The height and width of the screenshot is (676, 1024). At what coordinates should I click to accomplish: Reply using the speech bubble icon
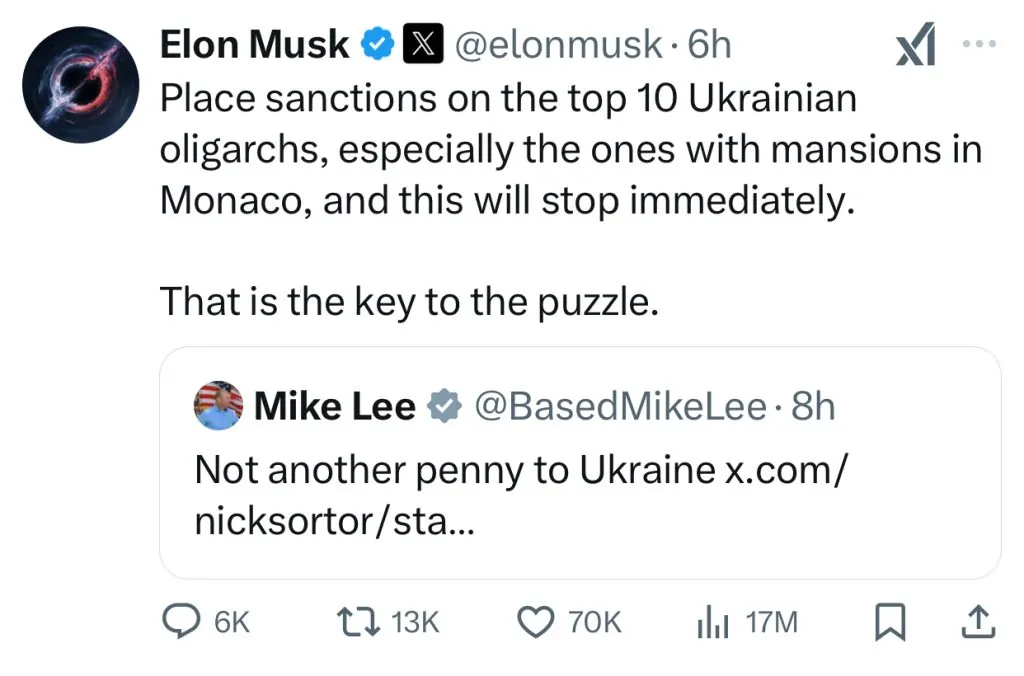point(181,622)
